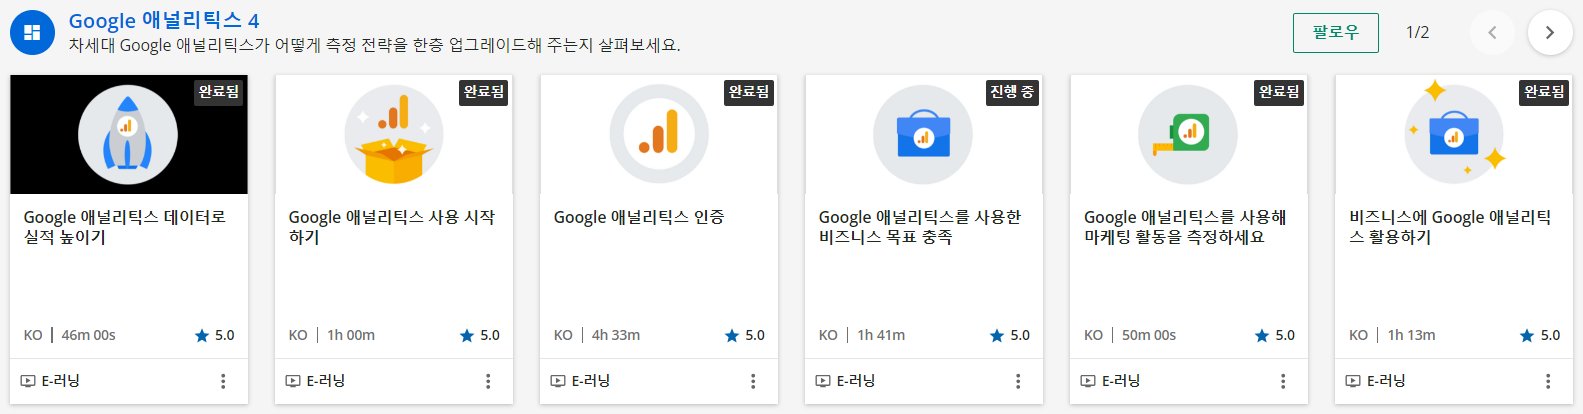1583x414 pixels.
Task: Open more options menu for 데이터로 실적 높이기
Action: [223, 381]
